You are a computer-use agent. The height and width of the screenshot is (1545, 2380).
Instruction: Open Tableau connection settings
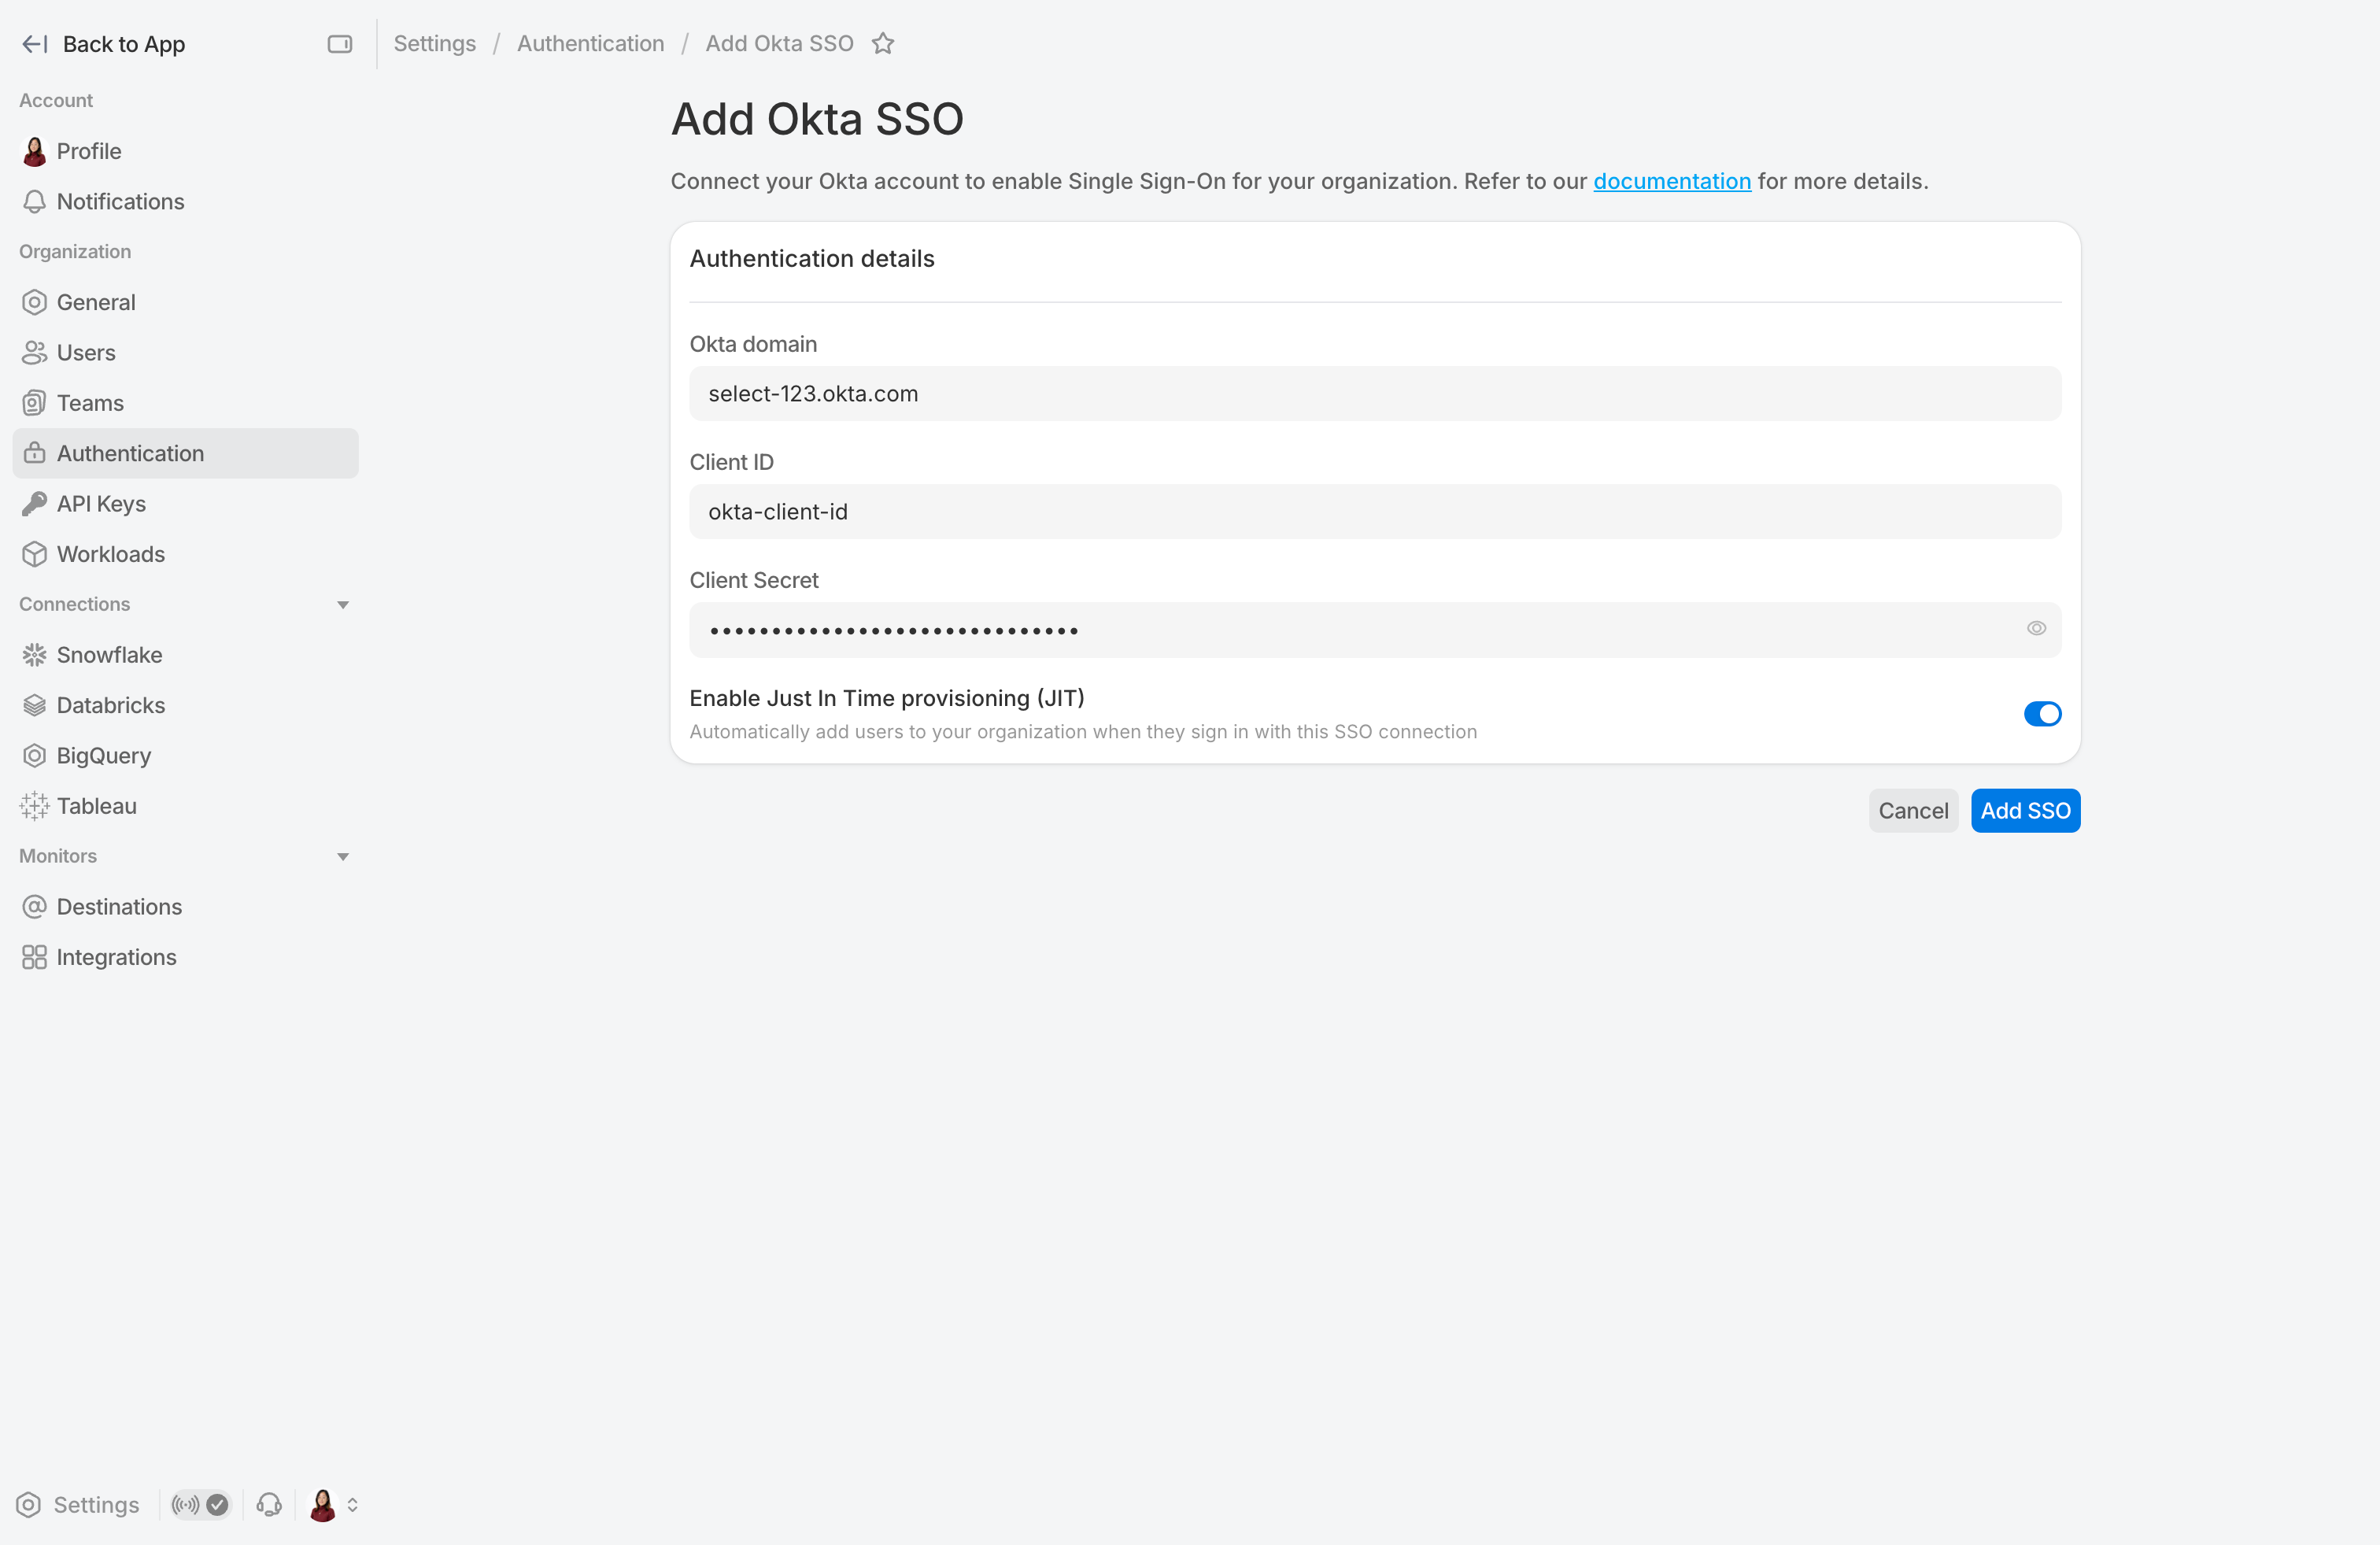click(x=186, y=806)
